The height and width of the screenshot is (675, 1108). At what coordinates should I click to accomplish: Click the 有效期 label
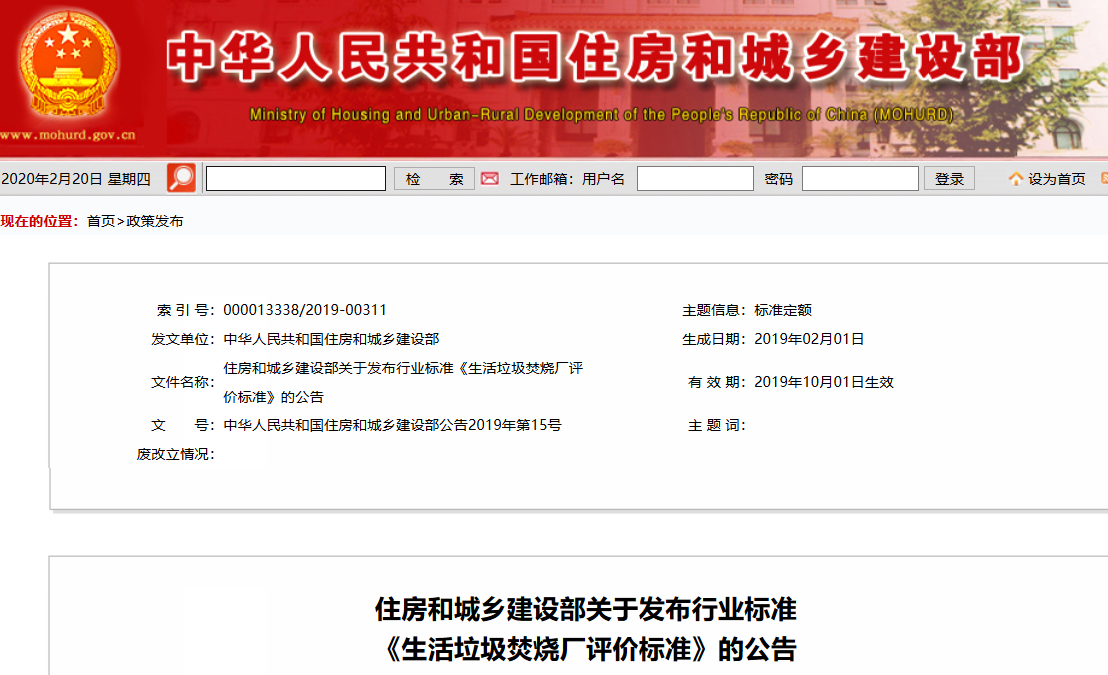pyautogui.click(x=717, y=382)
